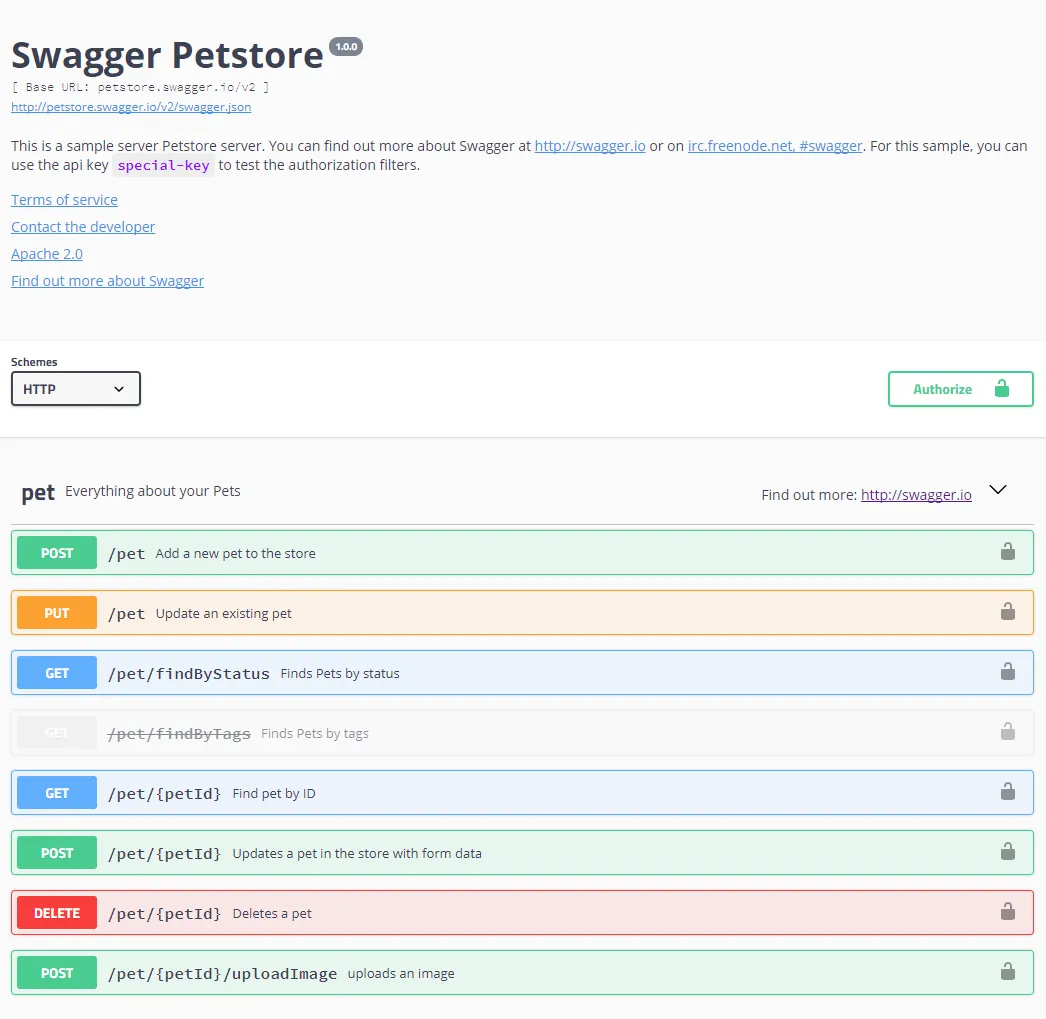This screenshot has width=1046, height=1019.
Task: Click lock icon on GET /pet/findByStatus row
Action: pyautogui.click(x=1008, y=672)
